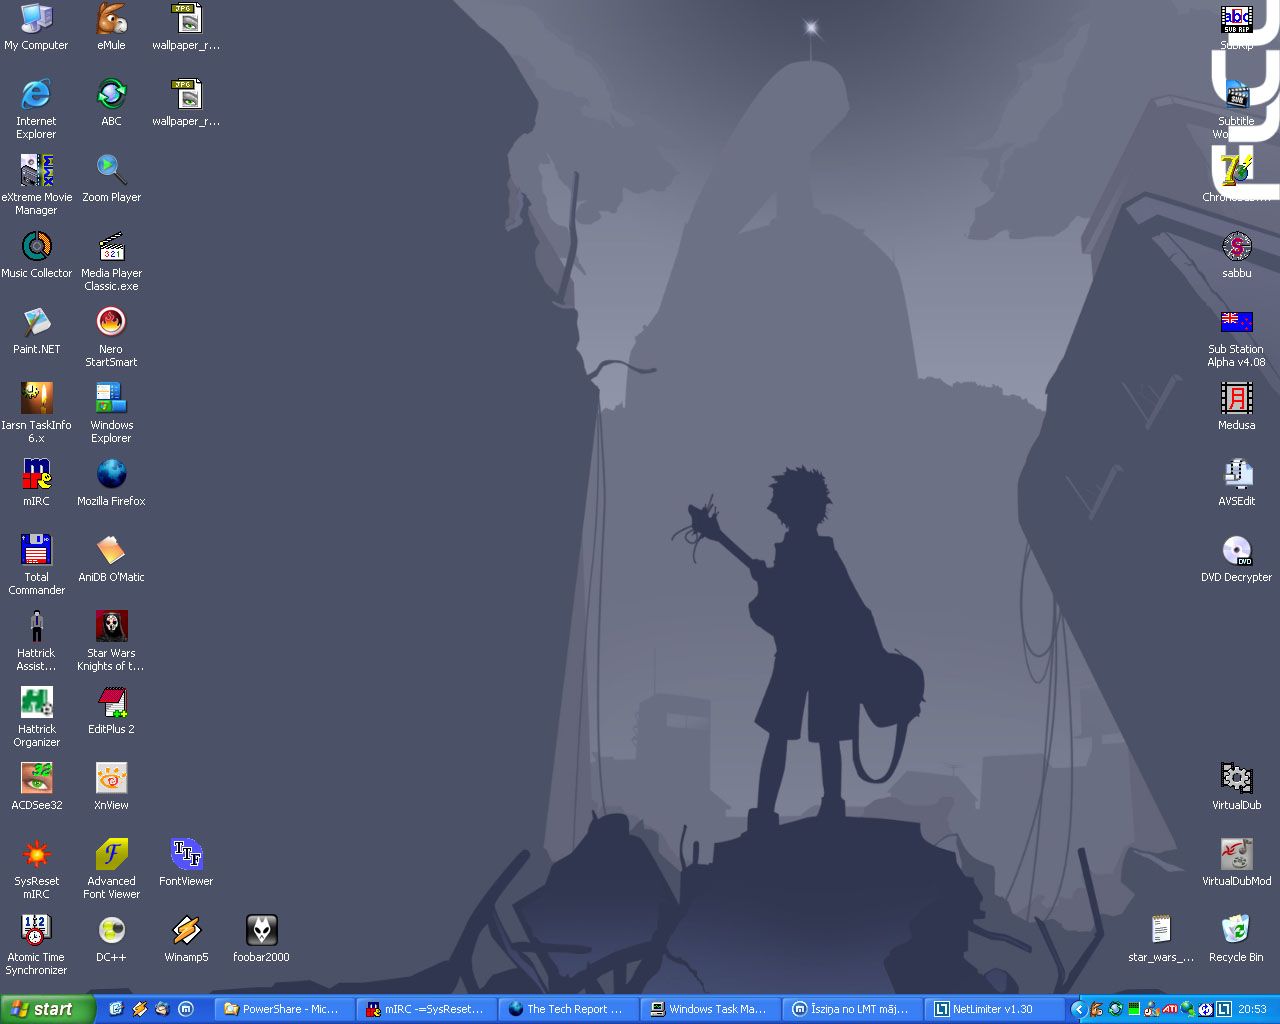This screenshot has height=1024, width=1280.
Task: Select the star_wars_... text file icon
Action: [1161, 939]
